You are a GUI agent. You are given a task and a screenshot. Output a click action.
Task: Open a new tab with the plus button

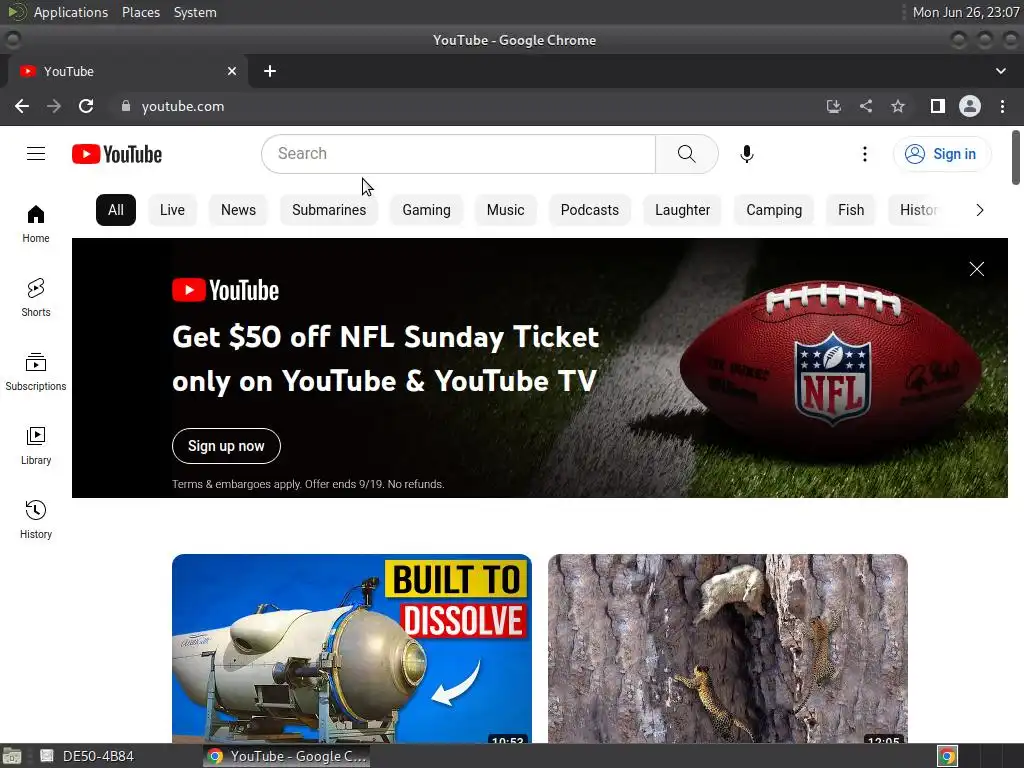pyautogui.click(x=270, y=71)
